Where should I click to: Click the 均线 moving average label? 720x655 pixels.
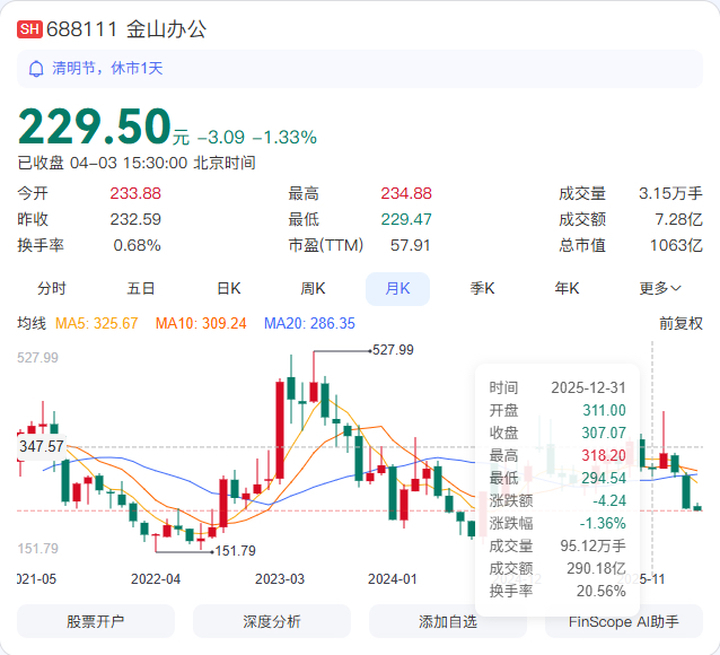(32, 323)
